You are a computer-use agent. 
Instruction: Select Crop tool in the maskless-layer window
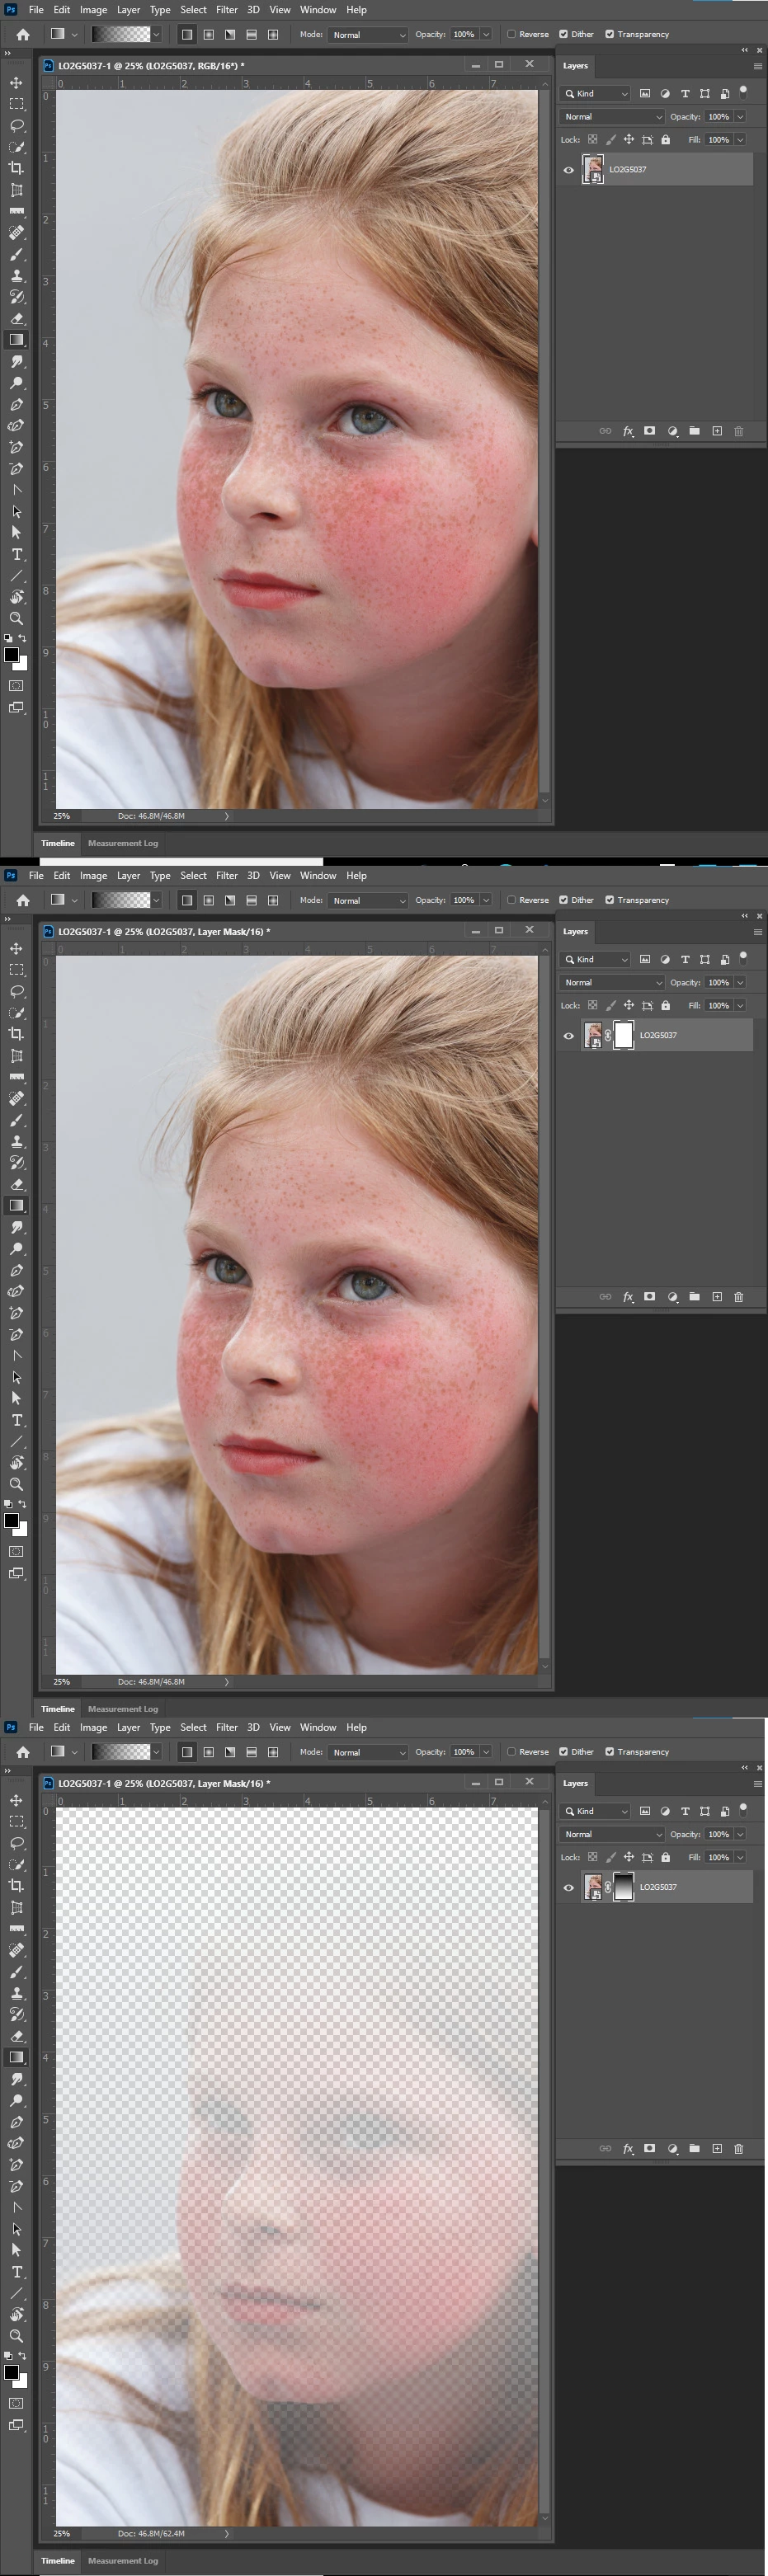click(16, 168)
